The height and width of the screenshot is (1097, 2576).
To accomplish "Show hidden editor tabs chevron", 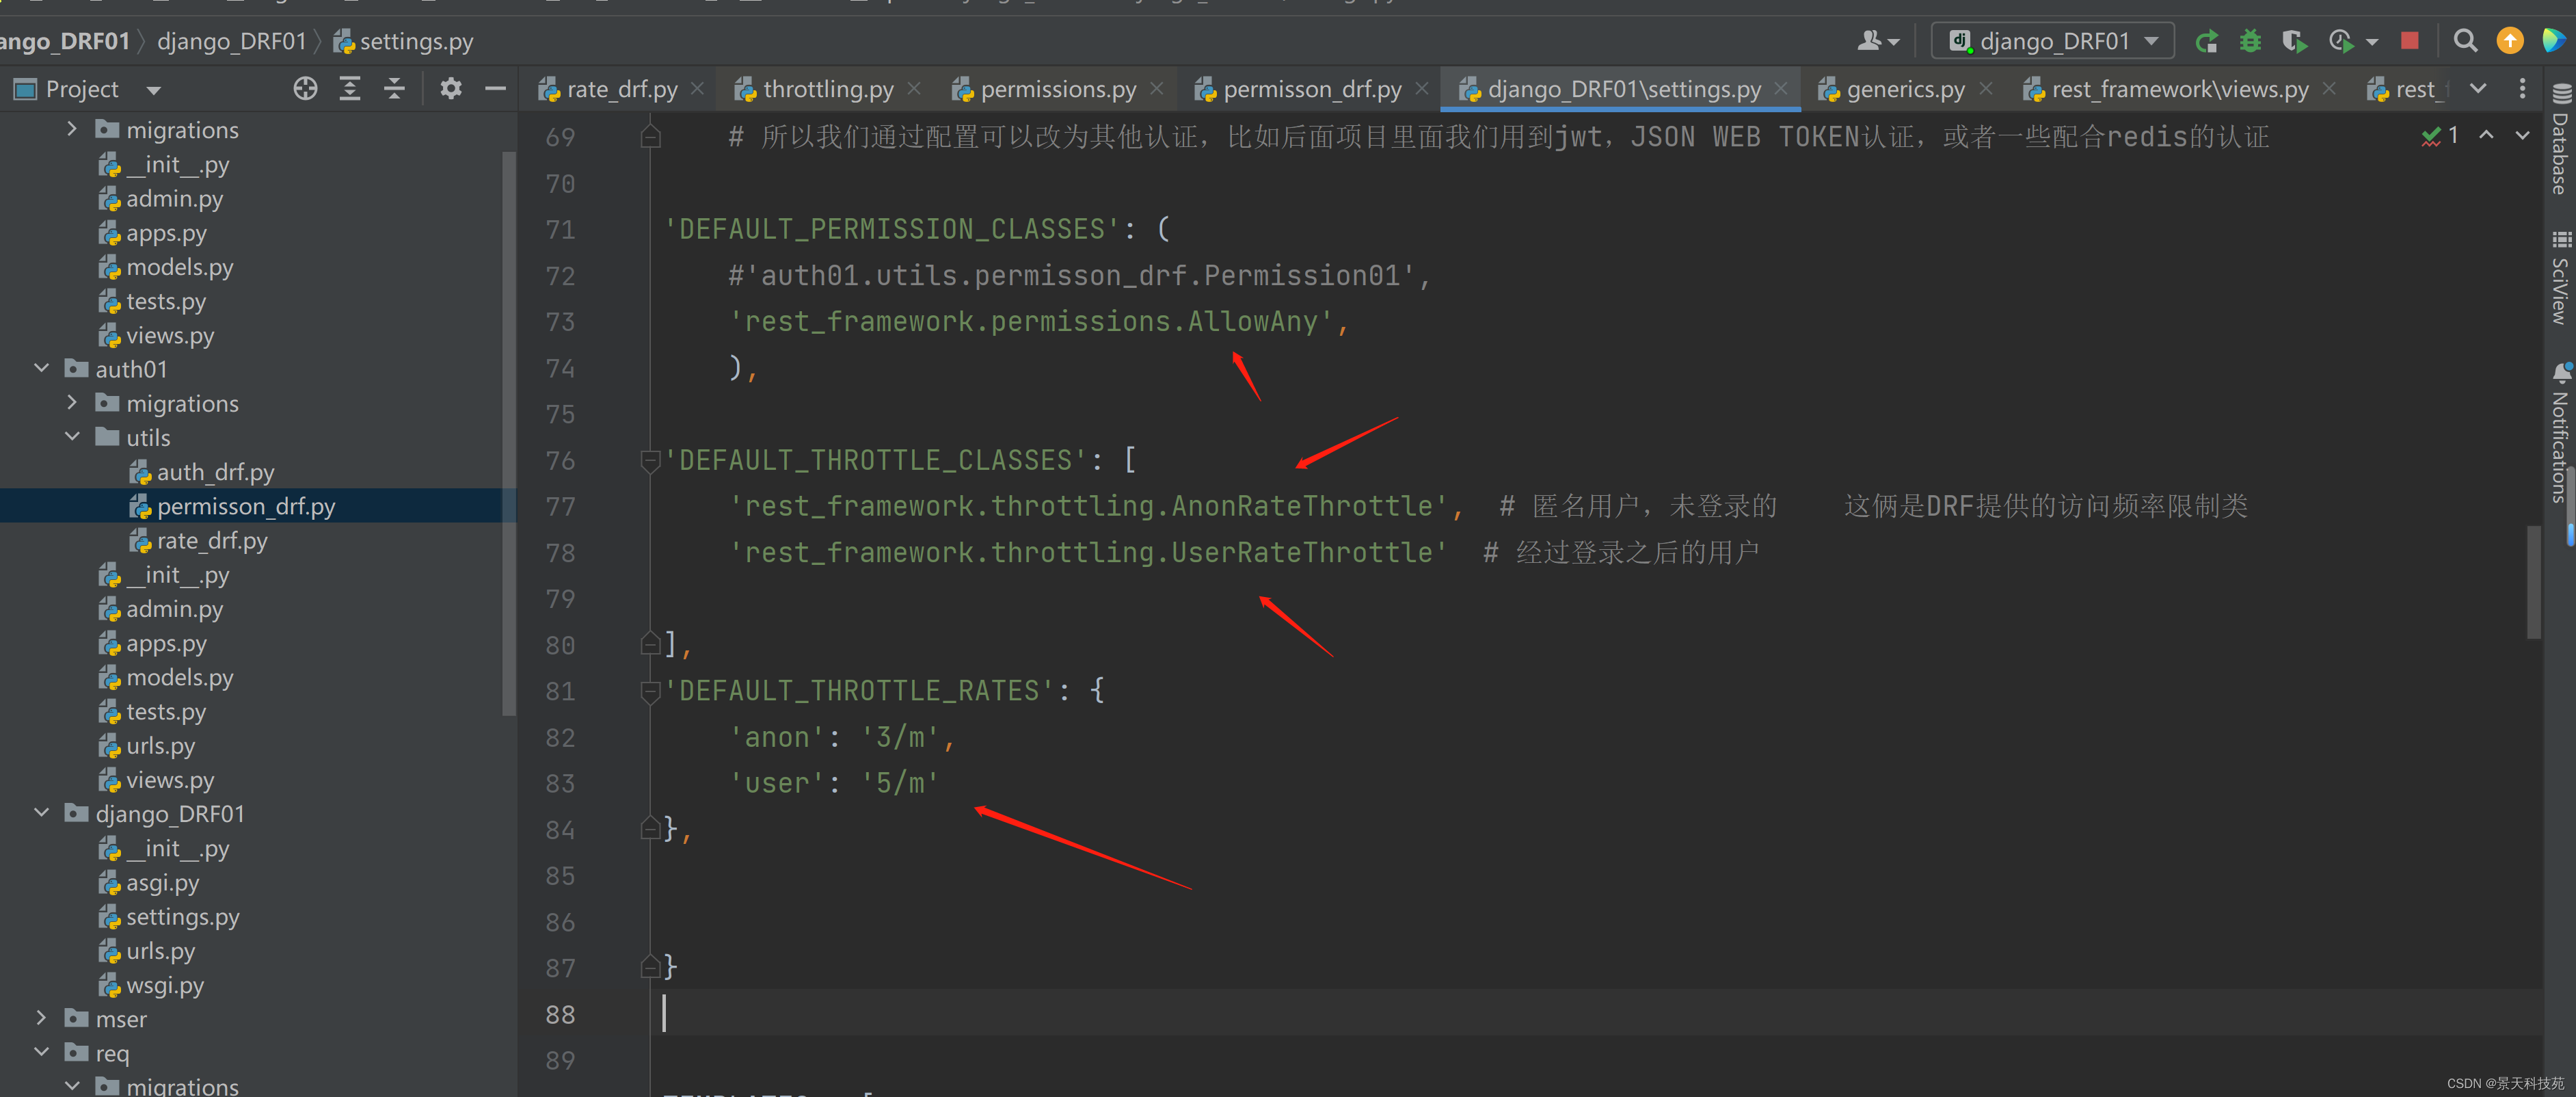I will [x=2478, y=89].
